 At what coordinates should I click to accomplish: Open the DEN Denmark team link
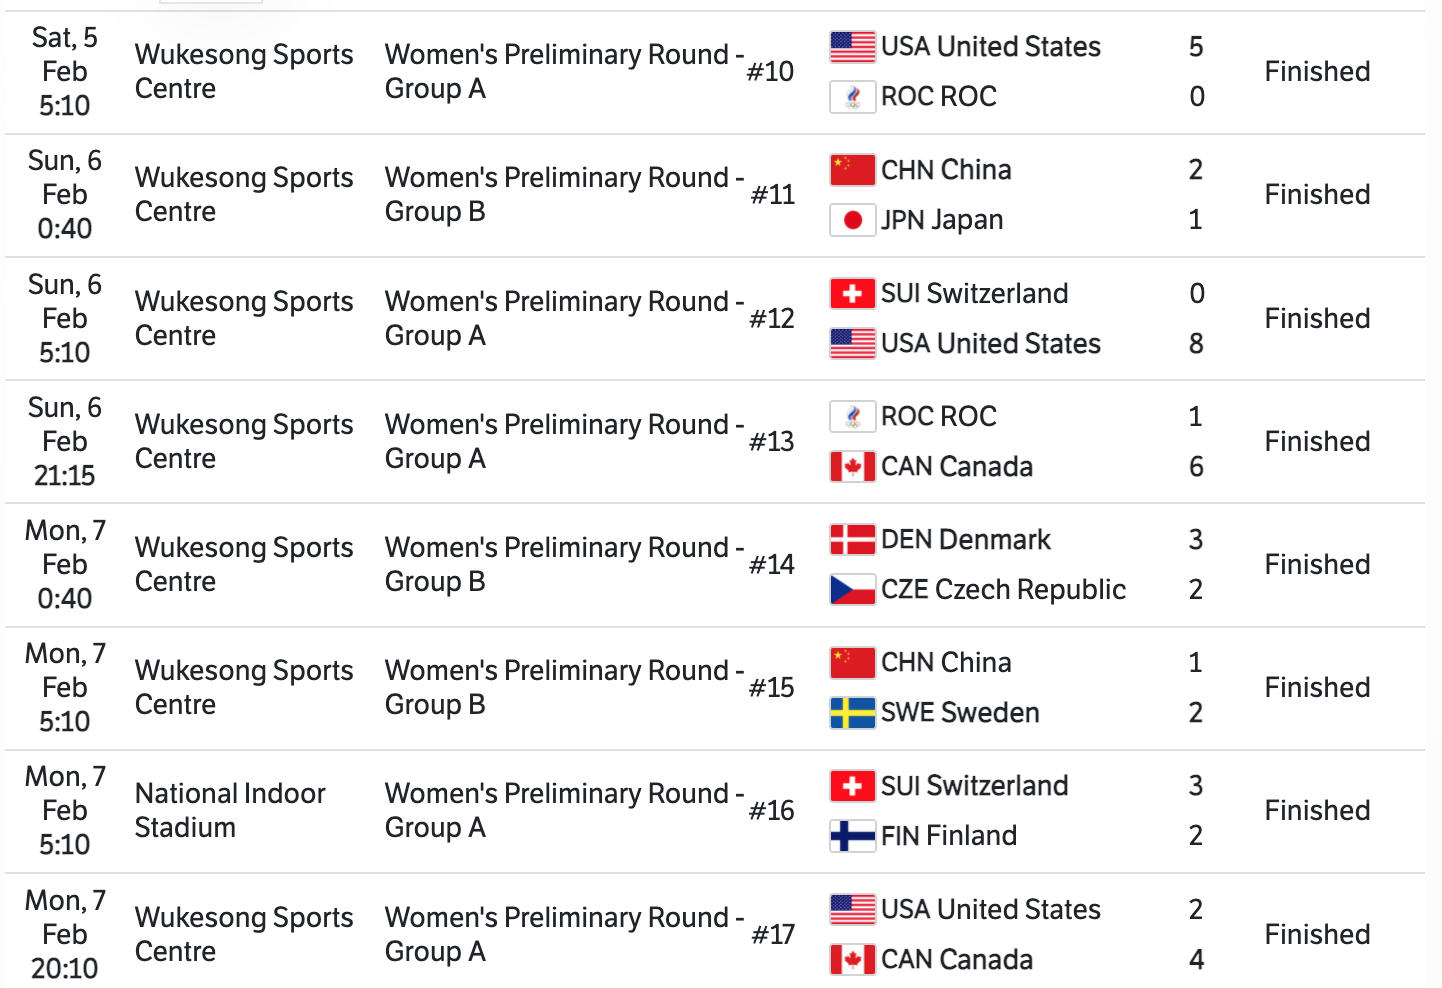pyautogui.click(x=965, y=540)
